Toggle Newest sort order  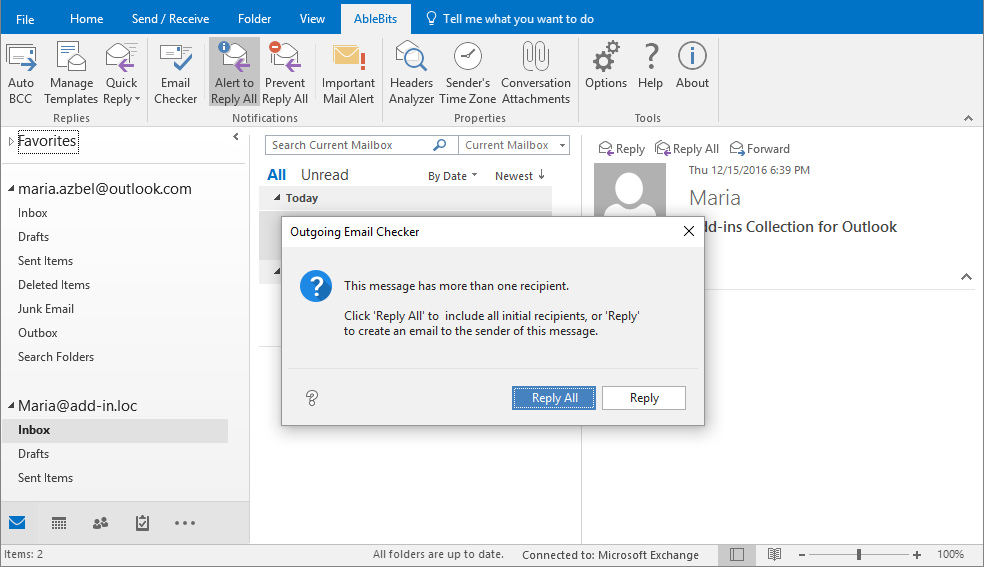pos(520,176)
